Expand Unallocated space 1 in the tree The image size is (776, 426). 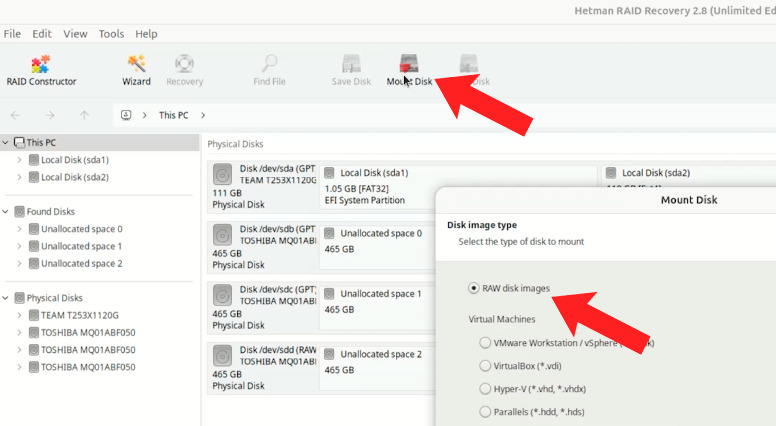pos(19,246)
